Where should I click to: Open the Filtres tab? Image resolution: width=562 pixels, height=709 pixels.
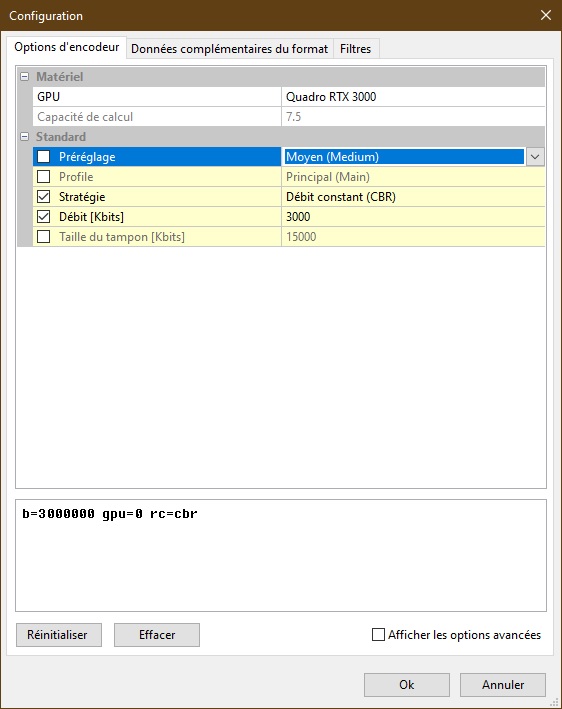(356, 49)
